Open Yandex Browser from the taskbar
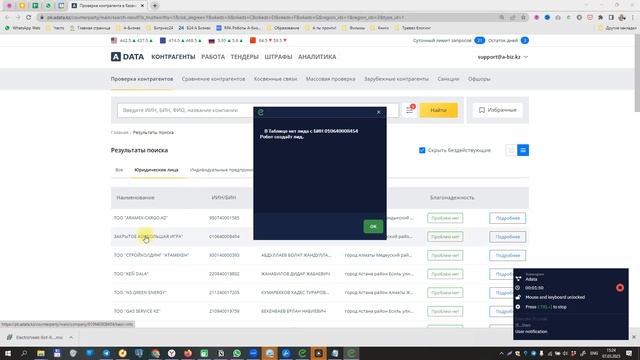Image resolution: width=640 pixels, height=360 pixels. pyautogui.click(x=171, y=353)
